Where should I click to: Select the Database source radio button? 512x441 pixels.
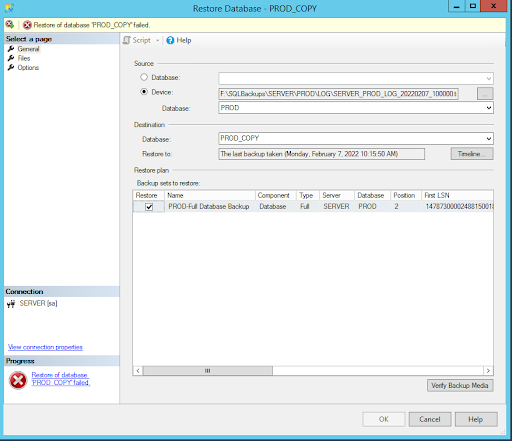tap(144, 77)
